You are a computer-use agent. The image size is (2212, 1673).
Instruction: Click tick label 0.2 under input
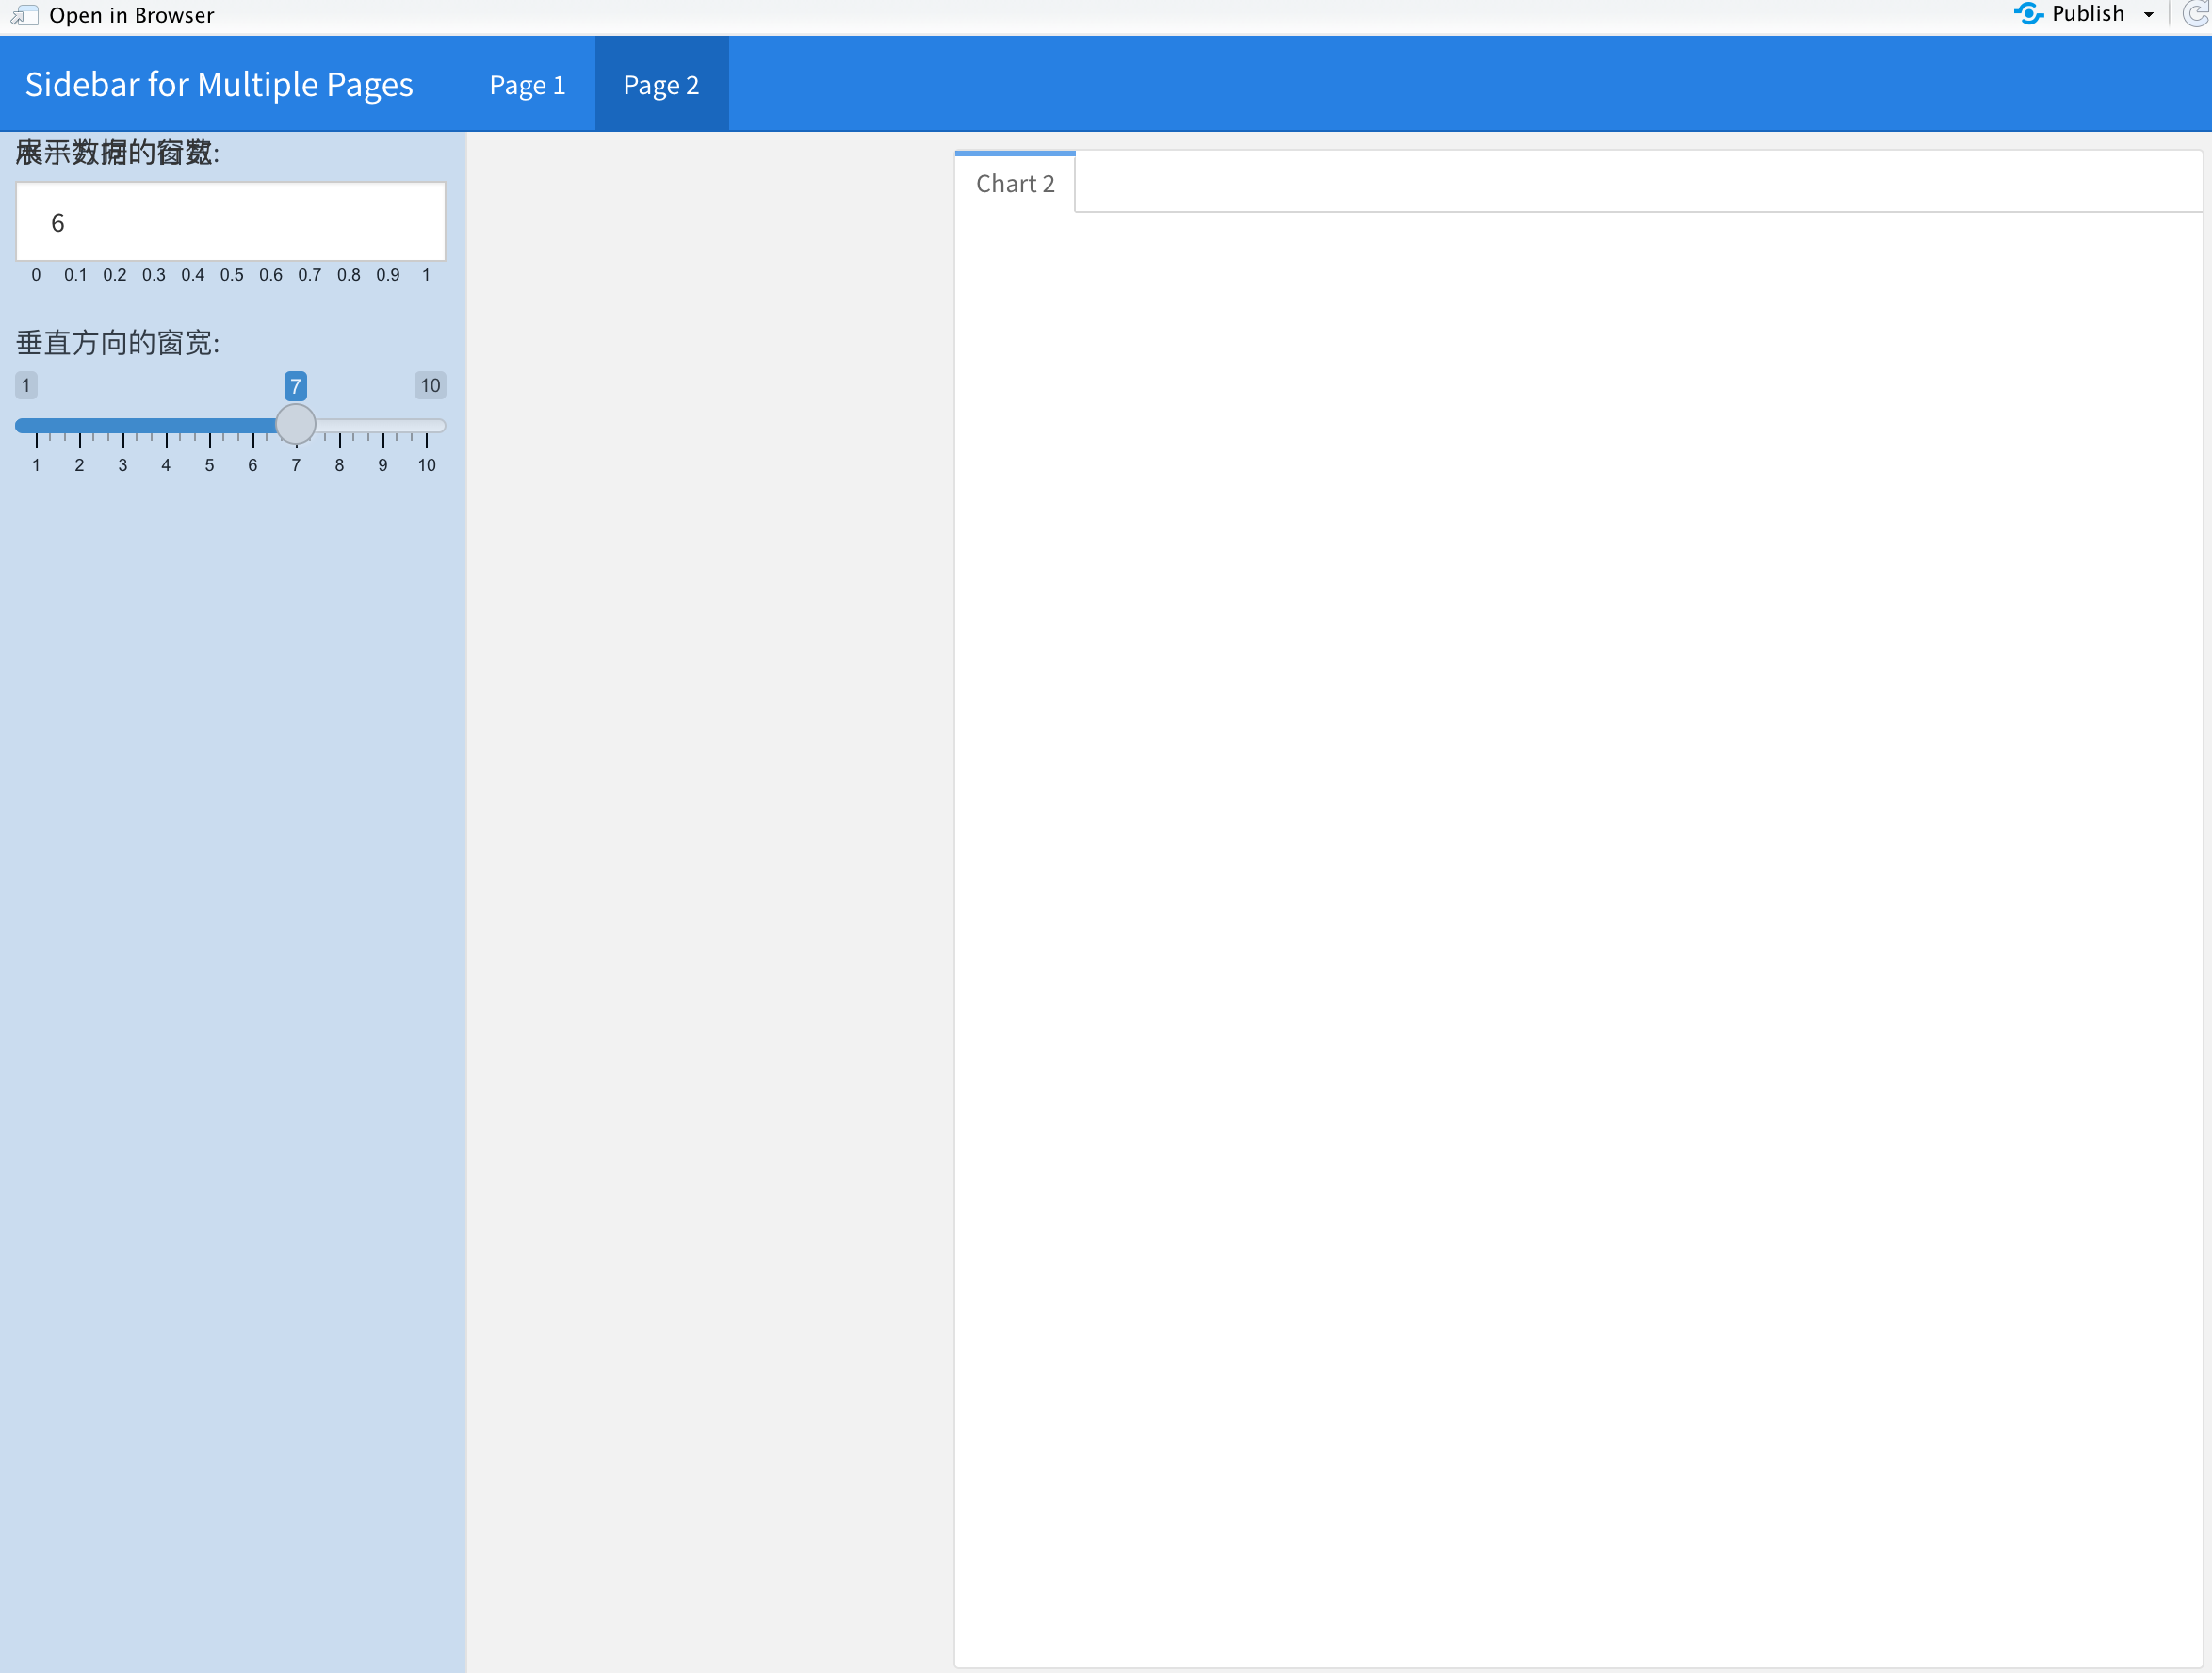(115, 275)
